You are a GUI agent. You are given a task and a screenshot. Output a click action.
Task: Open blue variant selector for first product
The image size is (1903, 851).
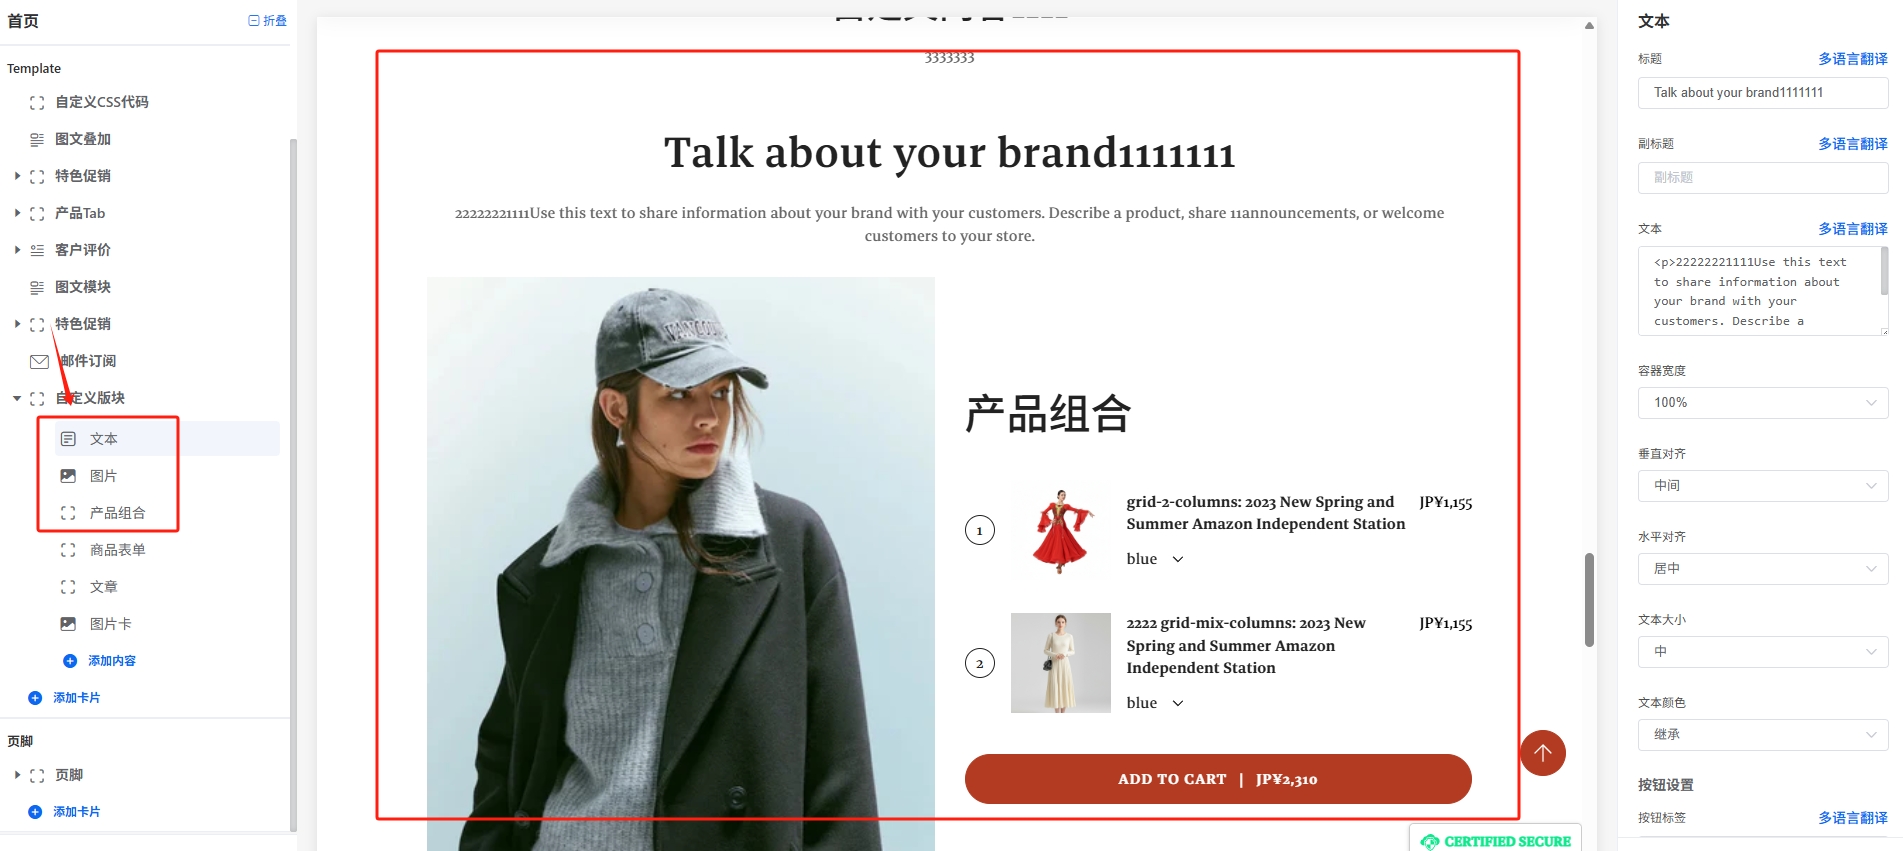coord(1155,559)
